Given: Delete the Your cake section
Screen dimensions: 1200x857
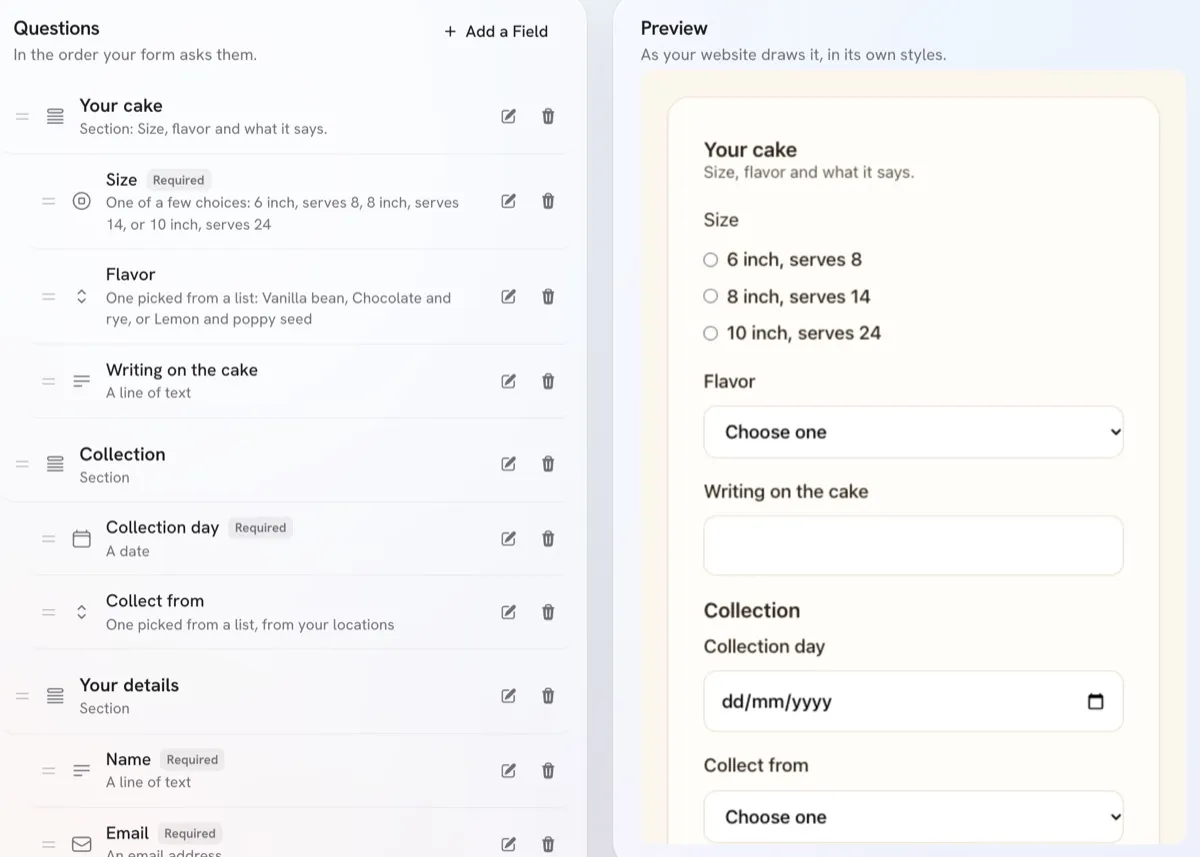Looking at the screenshot, I should 548,116.
